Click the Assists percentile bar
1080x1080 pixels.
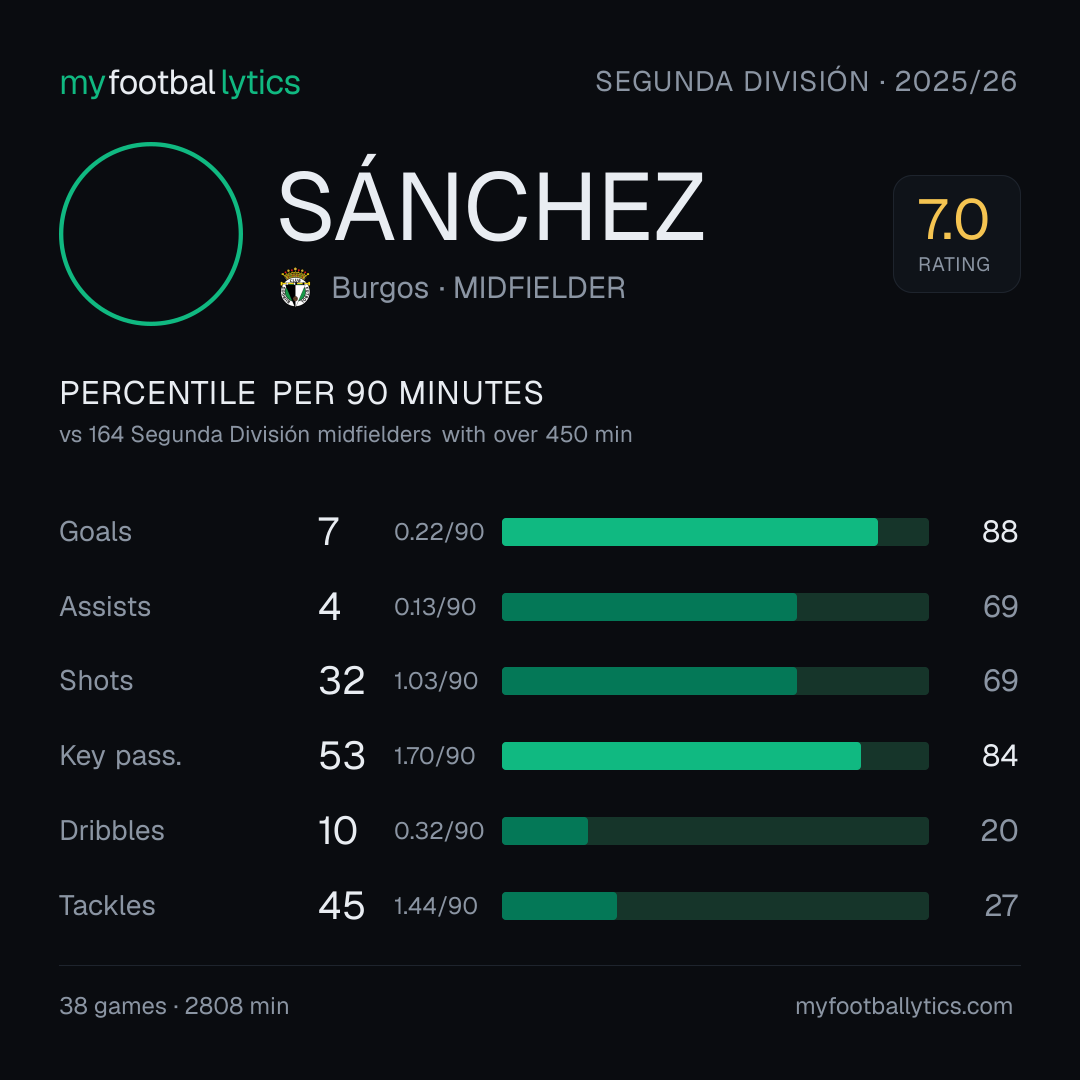715,607
